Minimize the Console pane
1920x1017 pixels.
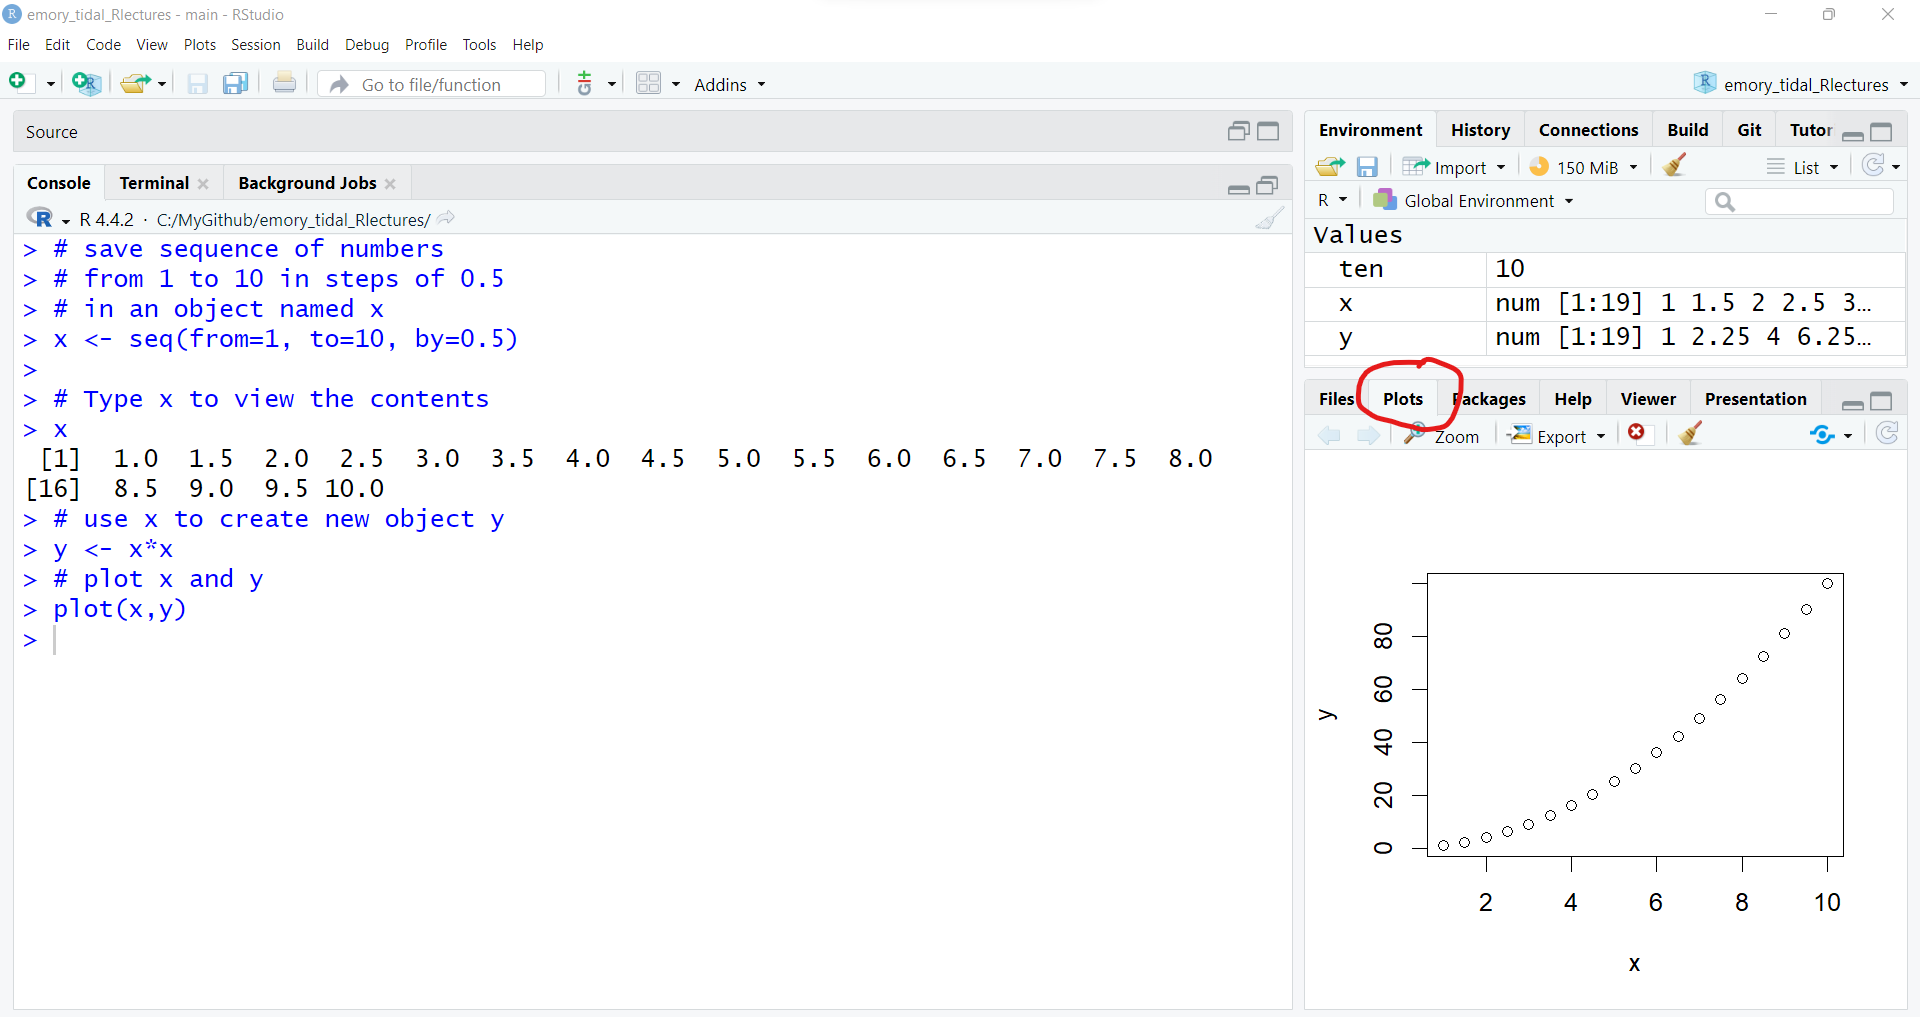1238,187
